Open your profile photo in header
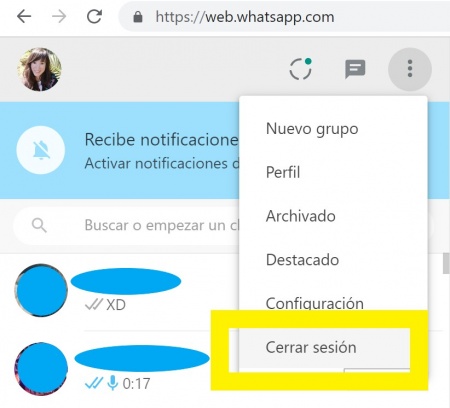The width and height of the screenshot is (450, 408). click(40, 69)
